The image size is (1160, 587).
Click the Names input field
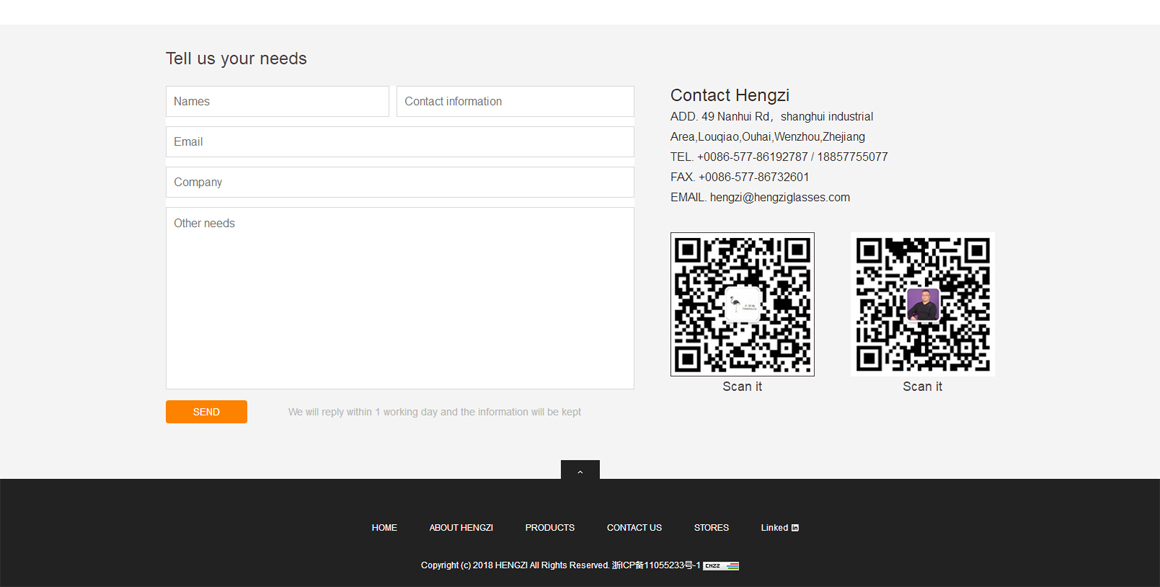[x=277, y=101]
